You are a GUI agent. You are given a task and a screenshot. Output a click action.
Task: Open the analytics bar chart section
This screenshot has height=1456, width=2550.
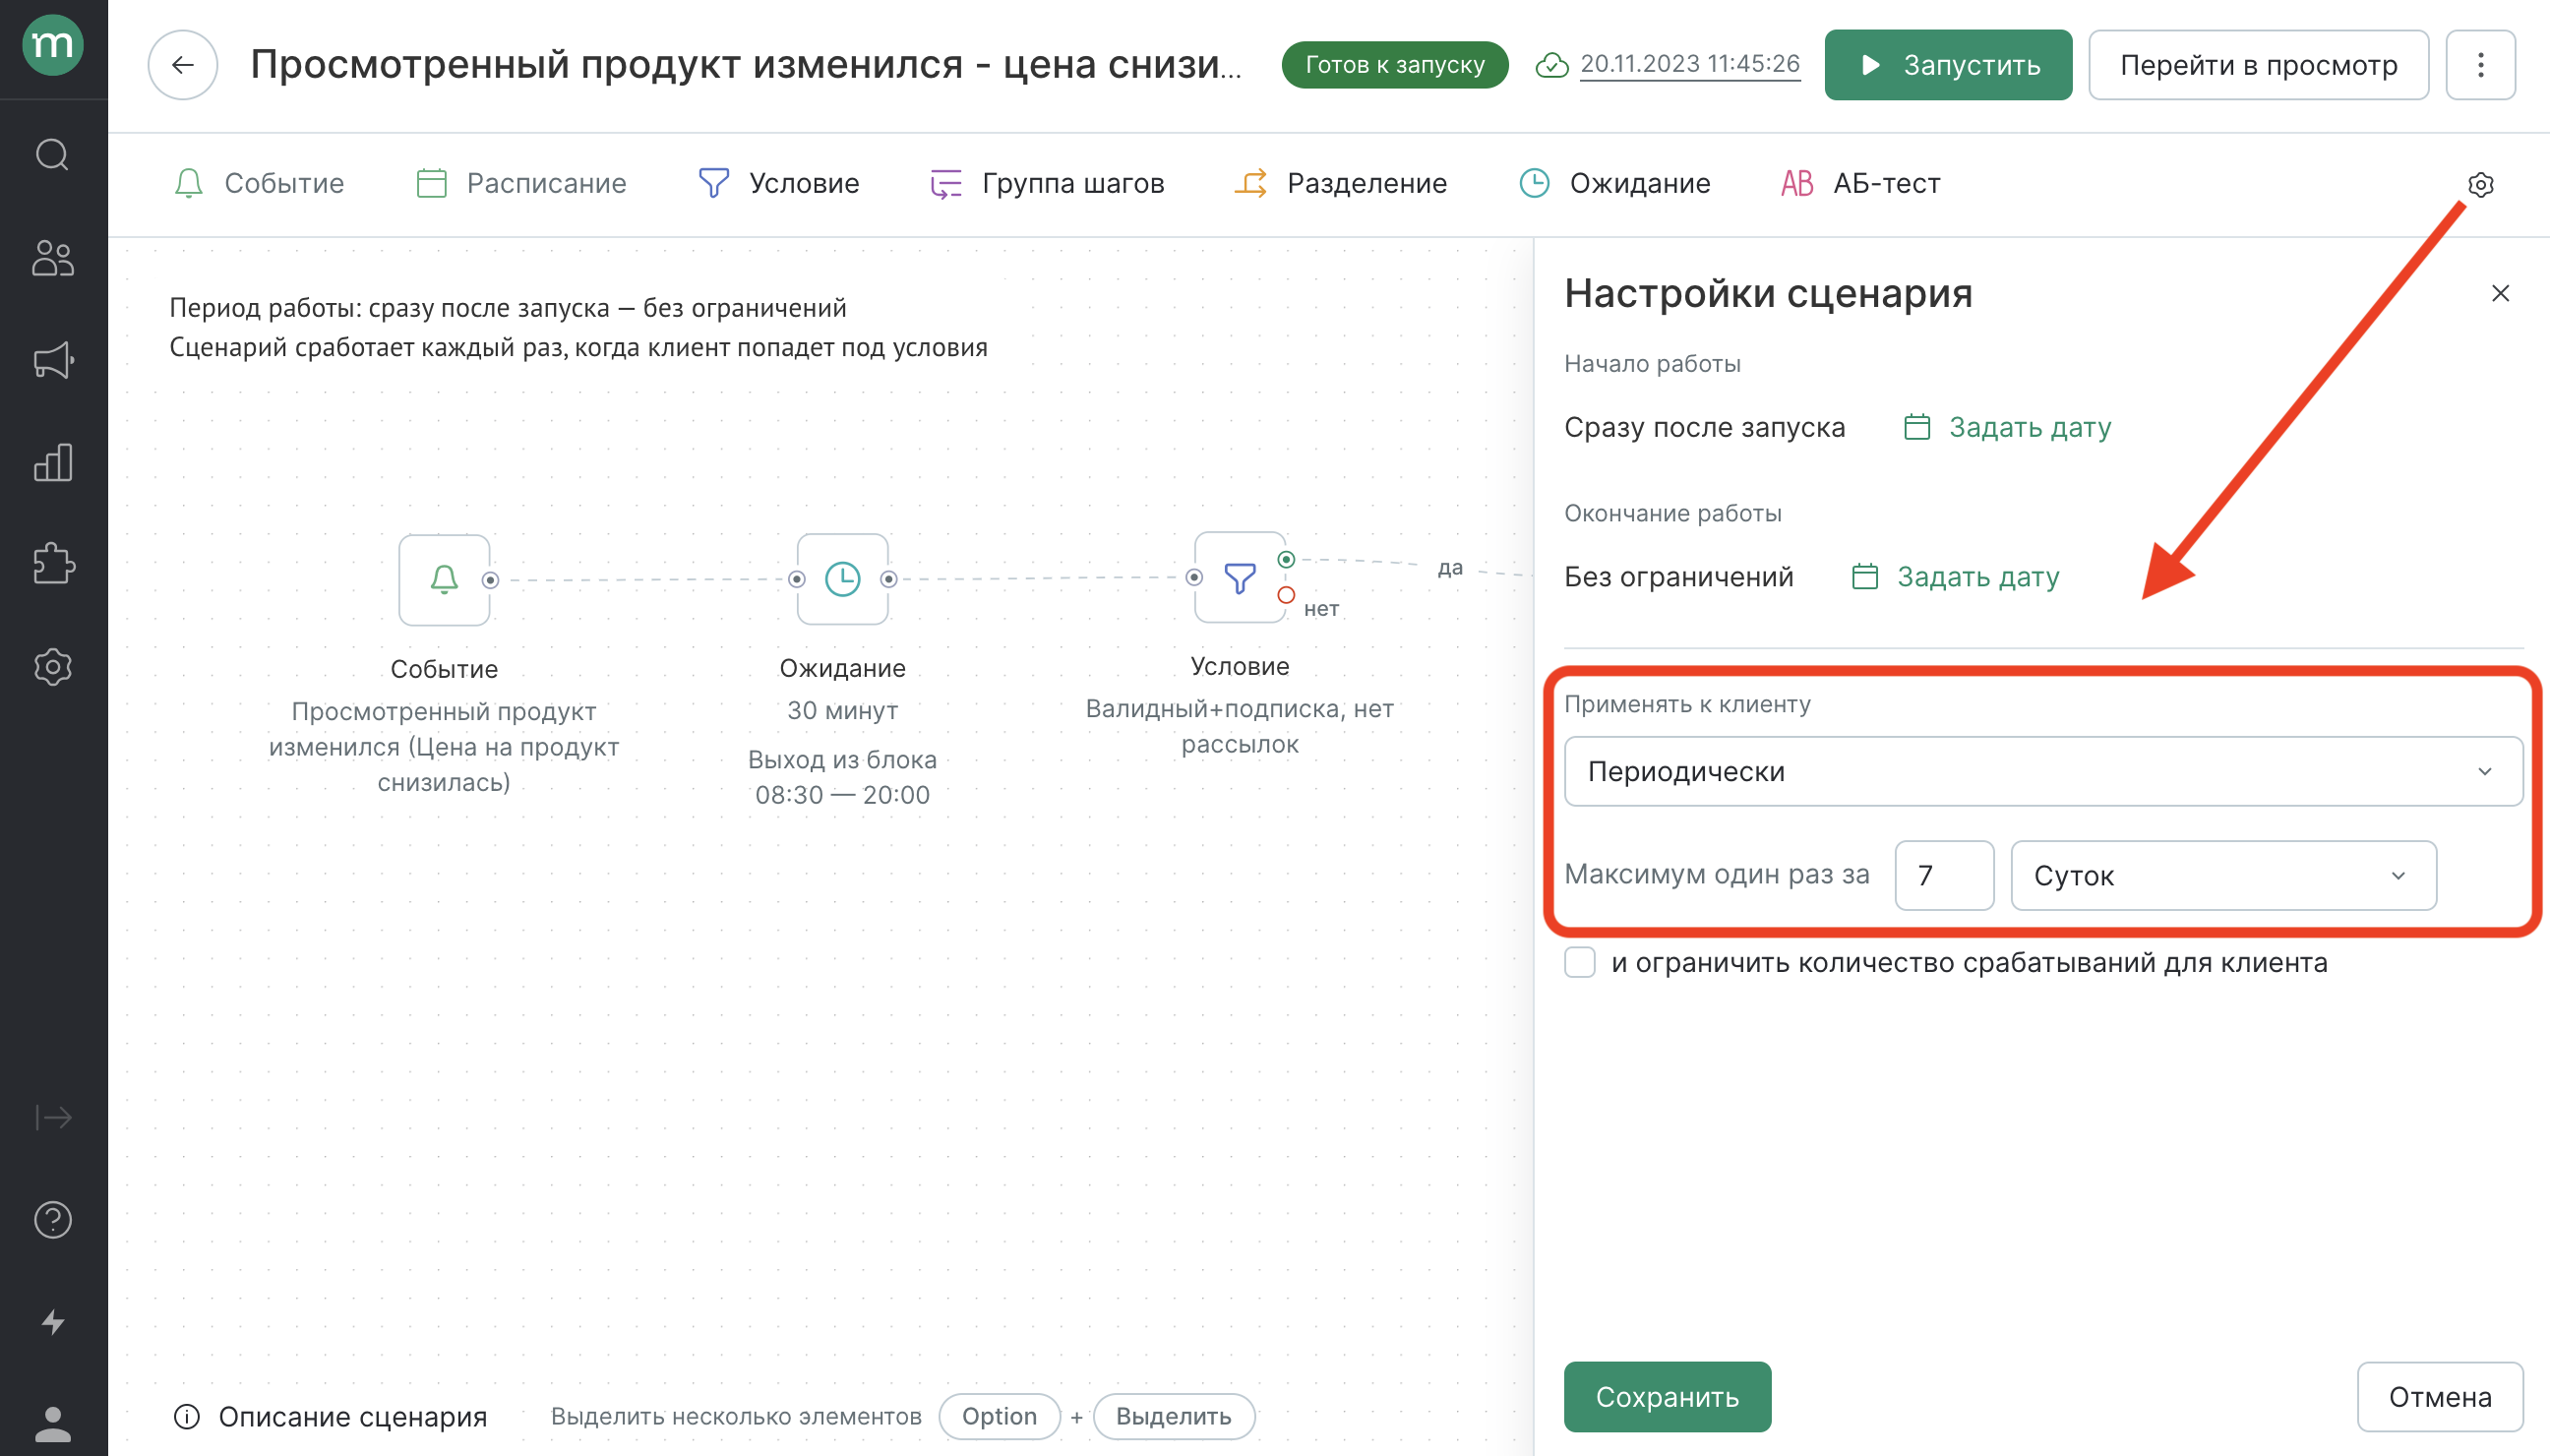(52, 463)
